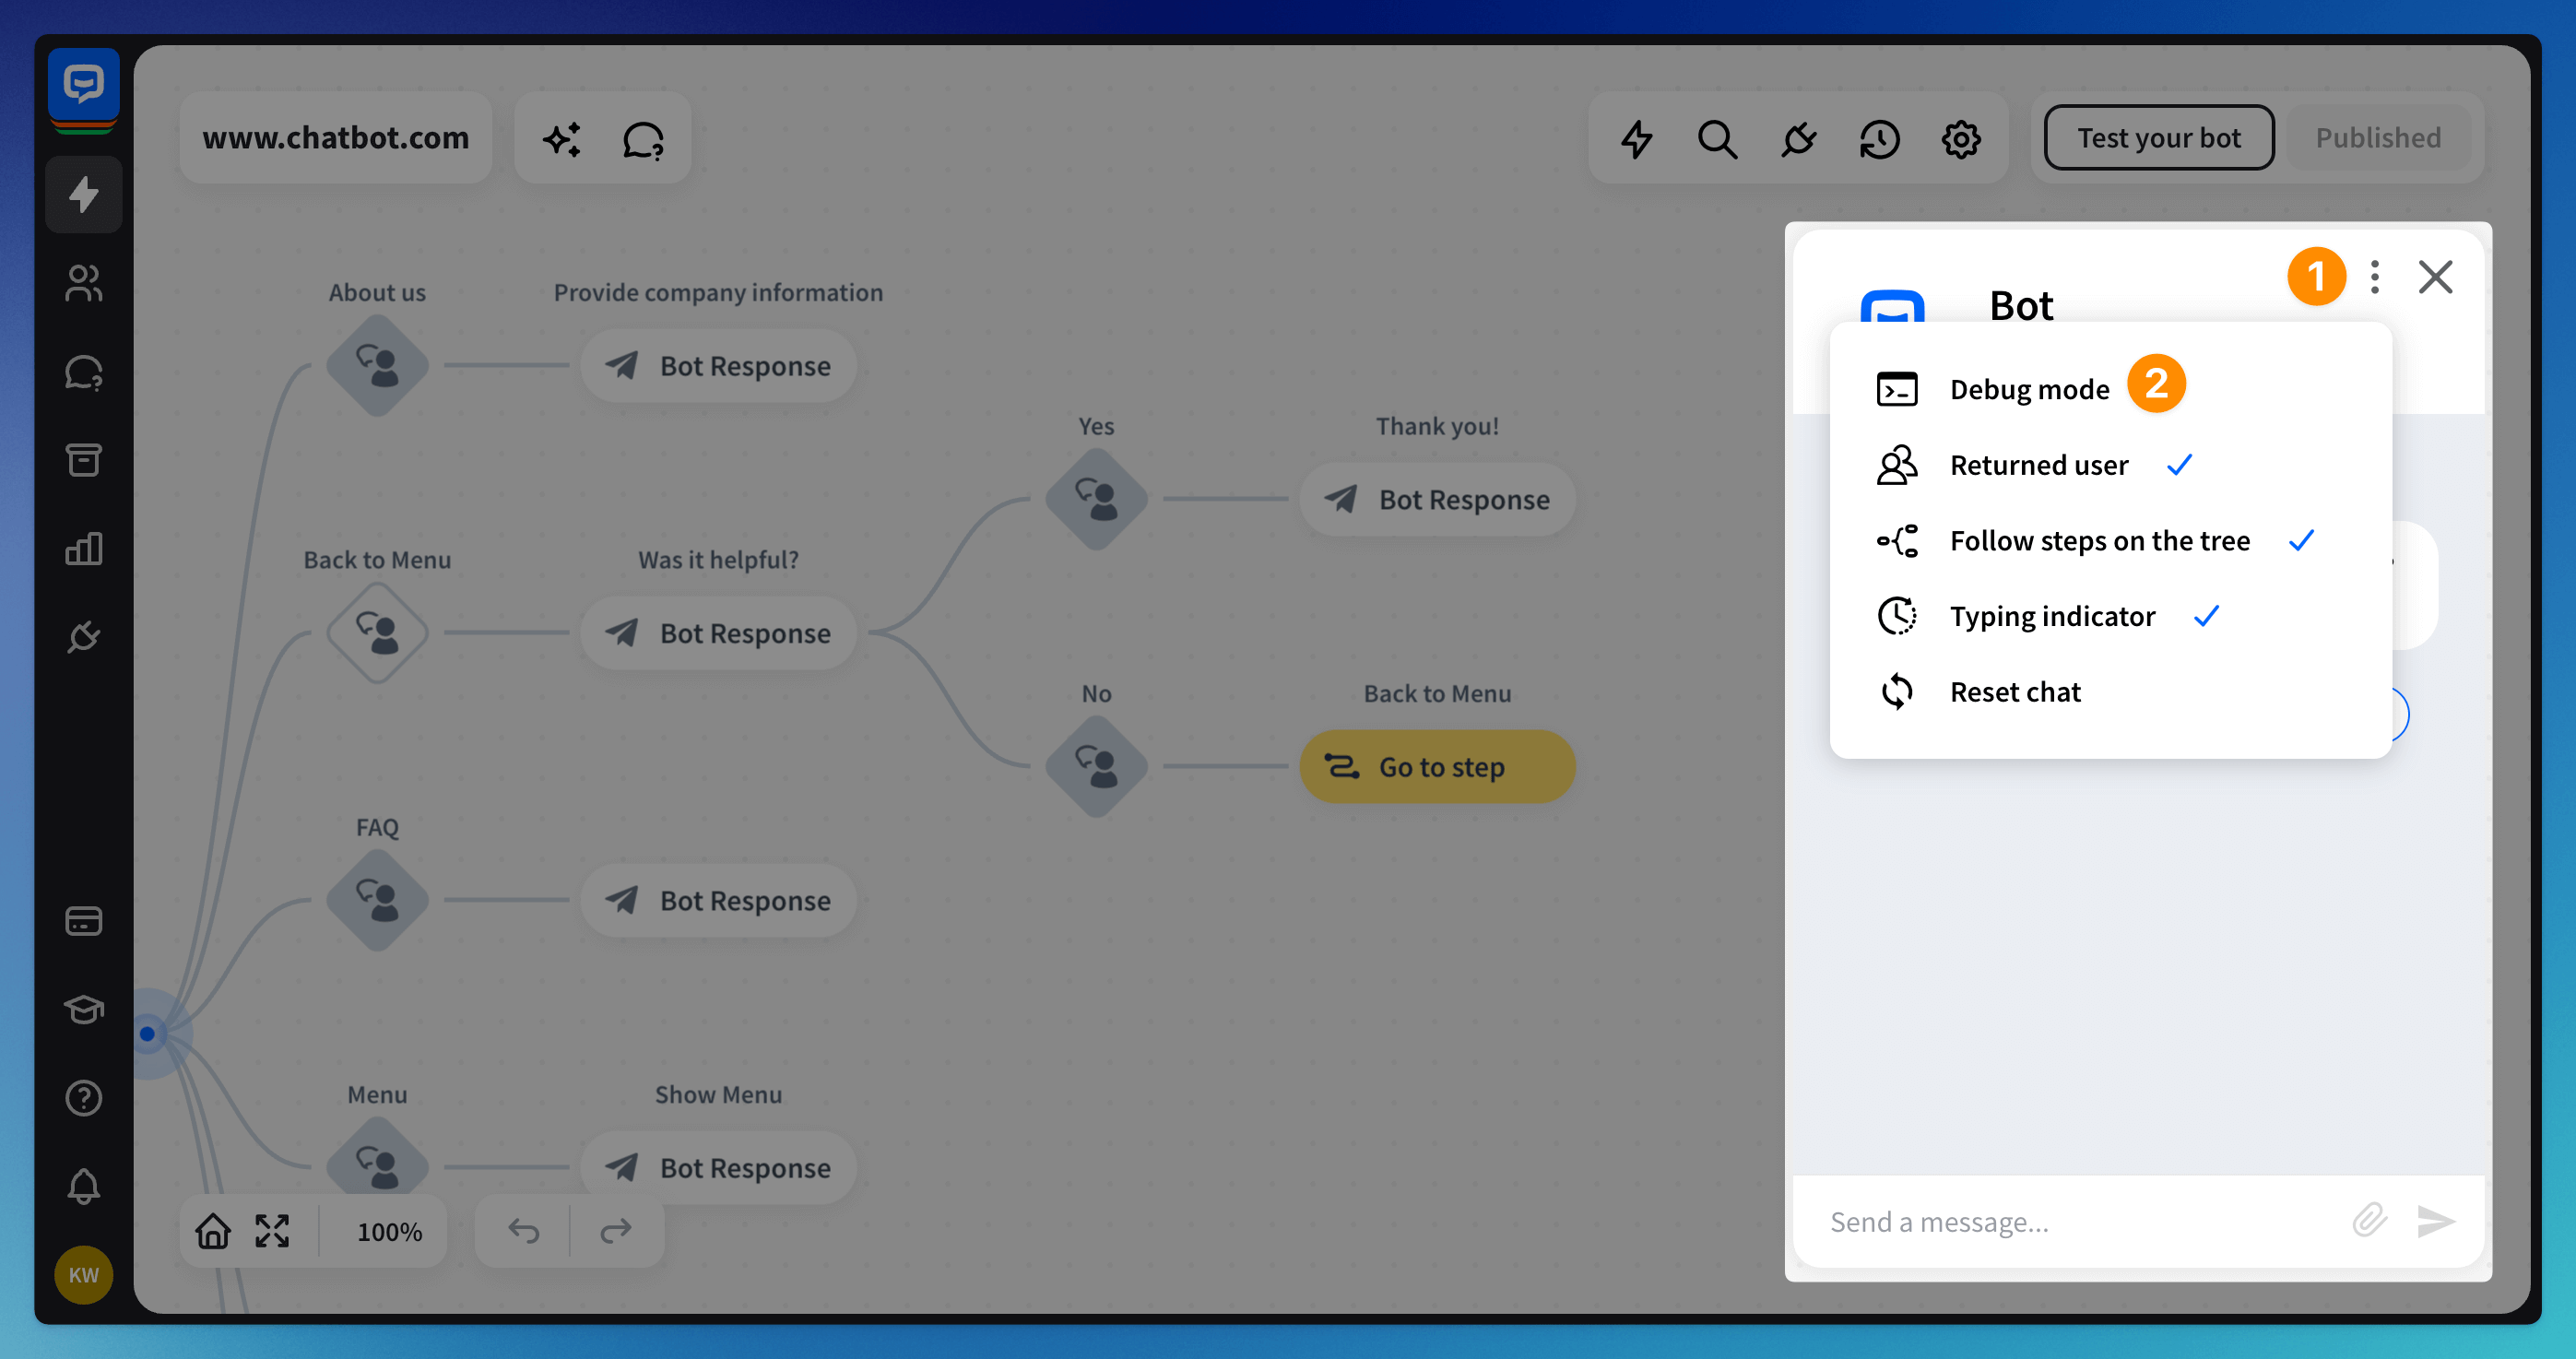Open the www.chatbot.com bot name selector
Screen dimensions: 2576x1359
[x=335, y=138]
